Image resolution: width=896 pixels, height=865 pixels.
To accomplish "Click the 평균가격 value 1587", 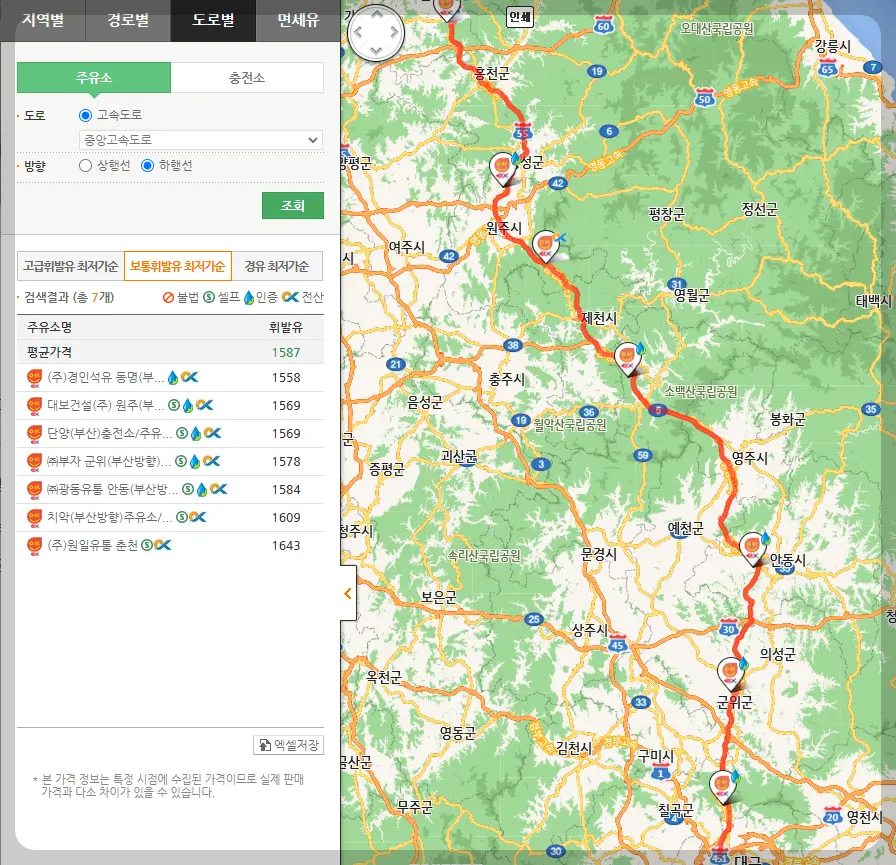I will (286, 353).
